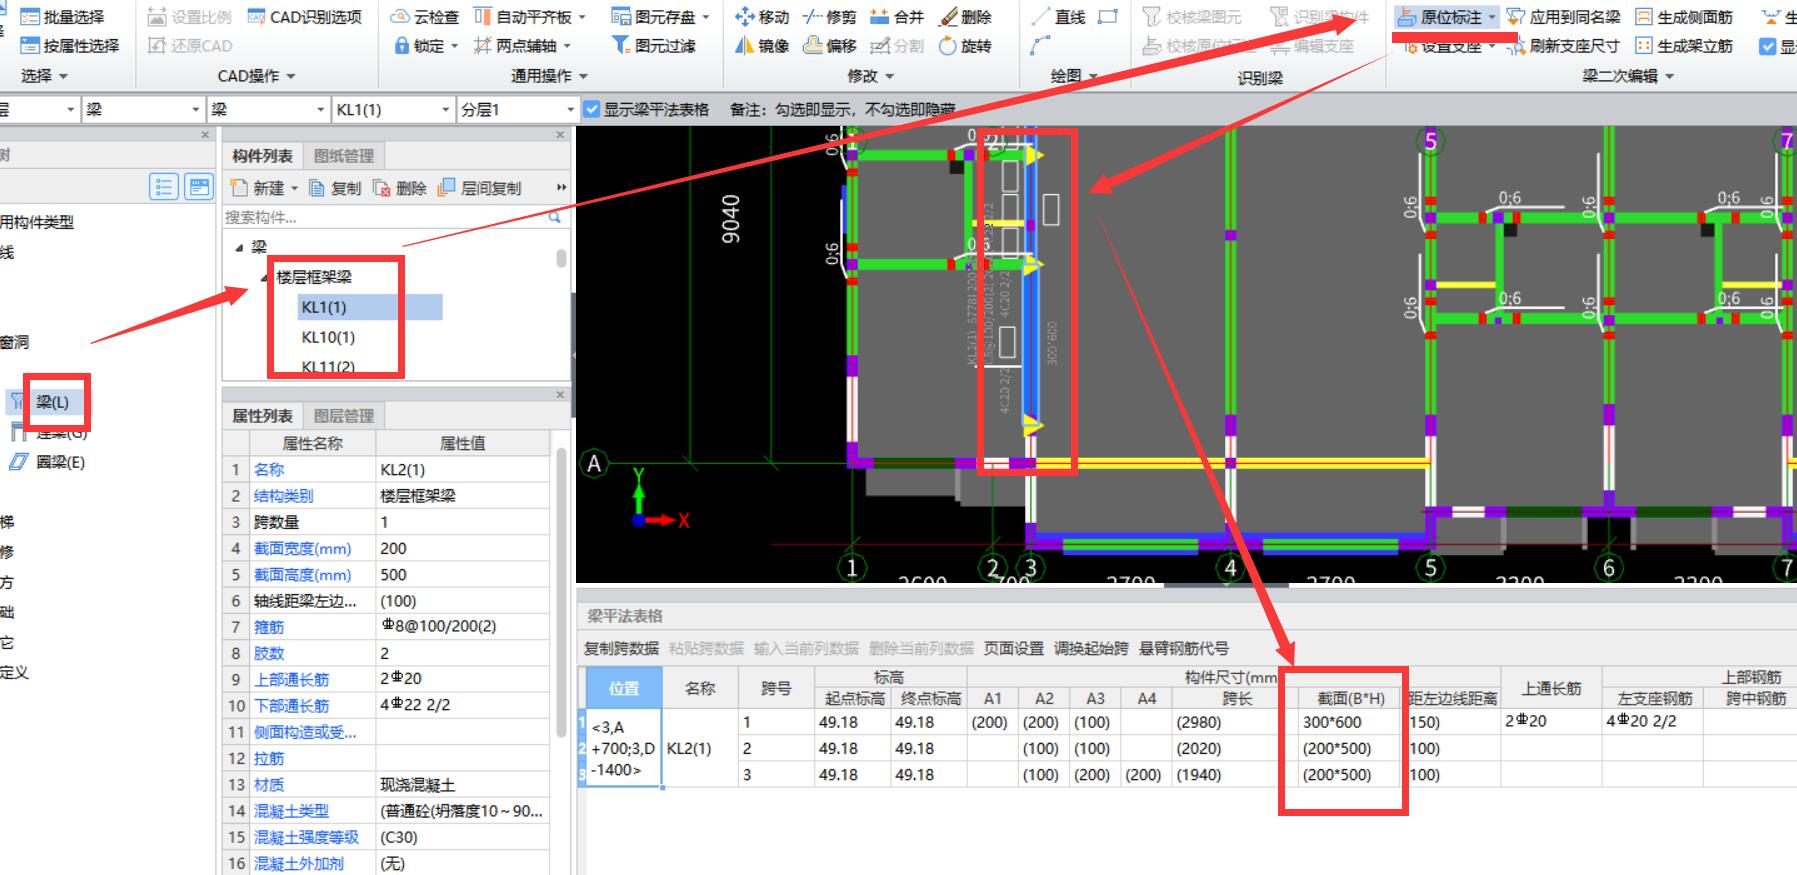The height and width of the screenshot is (875, 1797).
Task: Click 复制跨数据 button
Action: click(622, 649)
